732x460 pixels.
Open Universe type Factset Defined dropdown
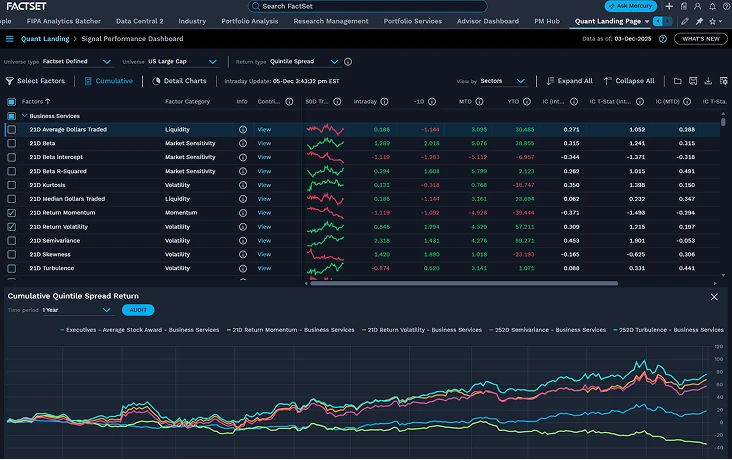pos(77,62)
